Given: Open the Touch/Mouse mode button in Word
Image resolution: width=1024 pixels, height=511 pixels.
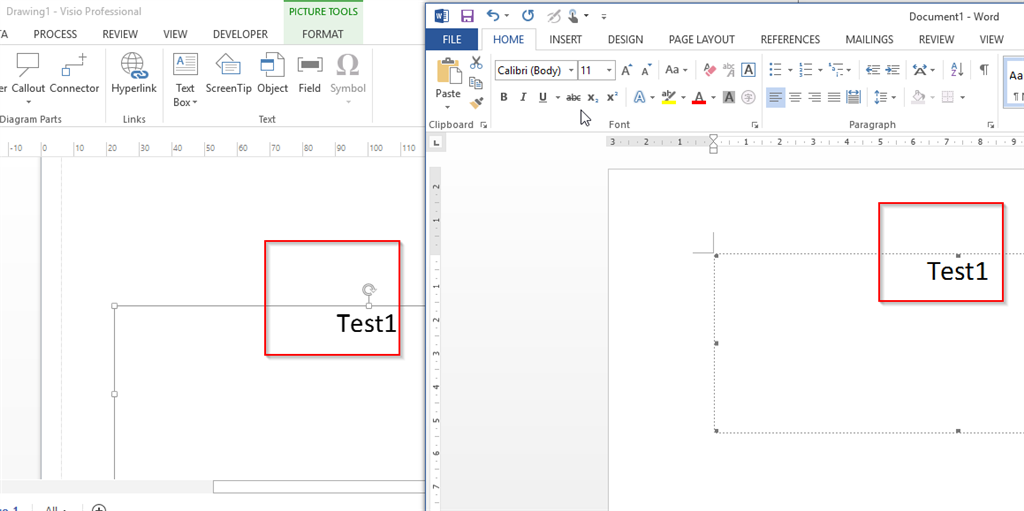Looking at the screenshot, I should [573, 16].
